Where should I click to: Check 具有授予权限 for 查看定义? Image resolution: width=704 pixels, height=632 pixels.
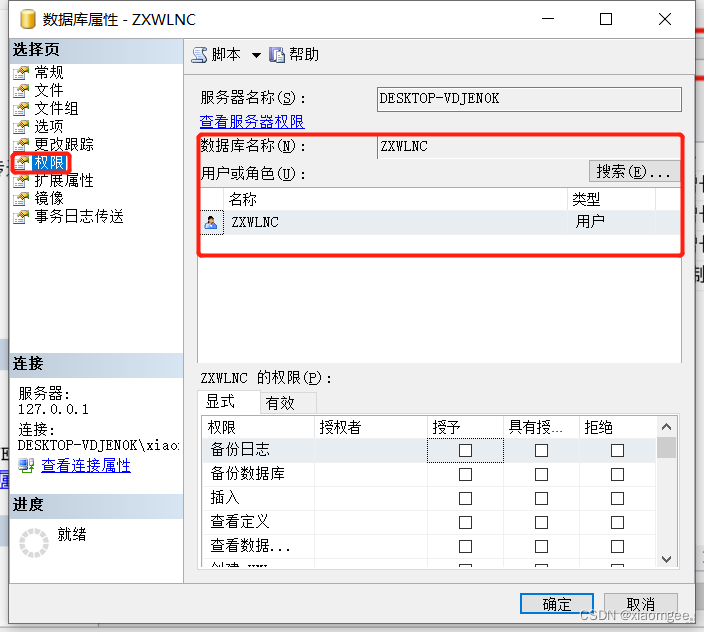pyautogui.click(x=541, y=522)
